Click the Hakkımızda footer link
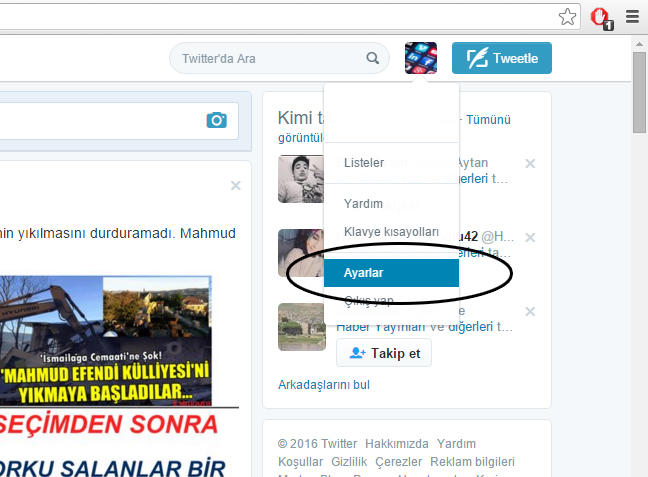This screenshot has width=648, height=477. [x=397, y=444]
